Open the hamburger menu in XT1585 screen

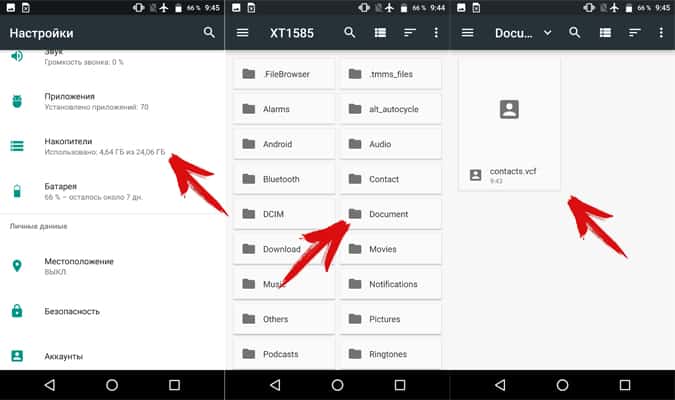[x=242, y=33]
